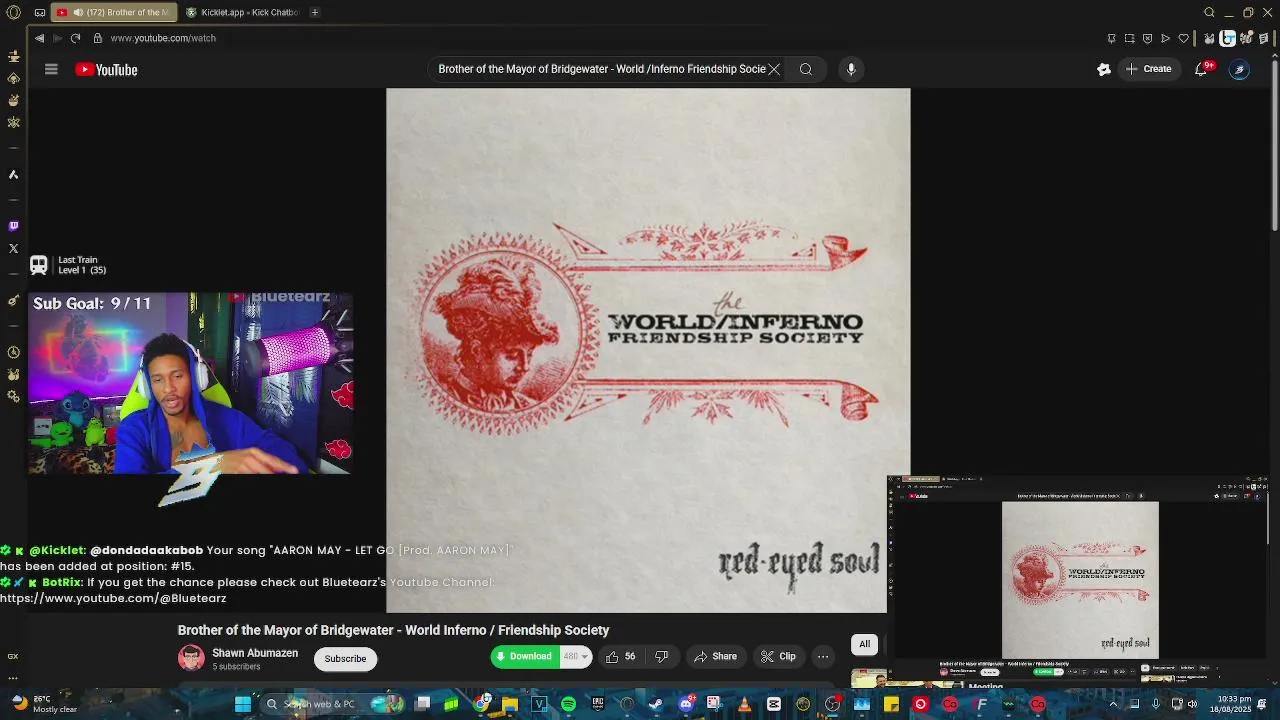Open browser tab search magnifier

tap(1209, 12)
